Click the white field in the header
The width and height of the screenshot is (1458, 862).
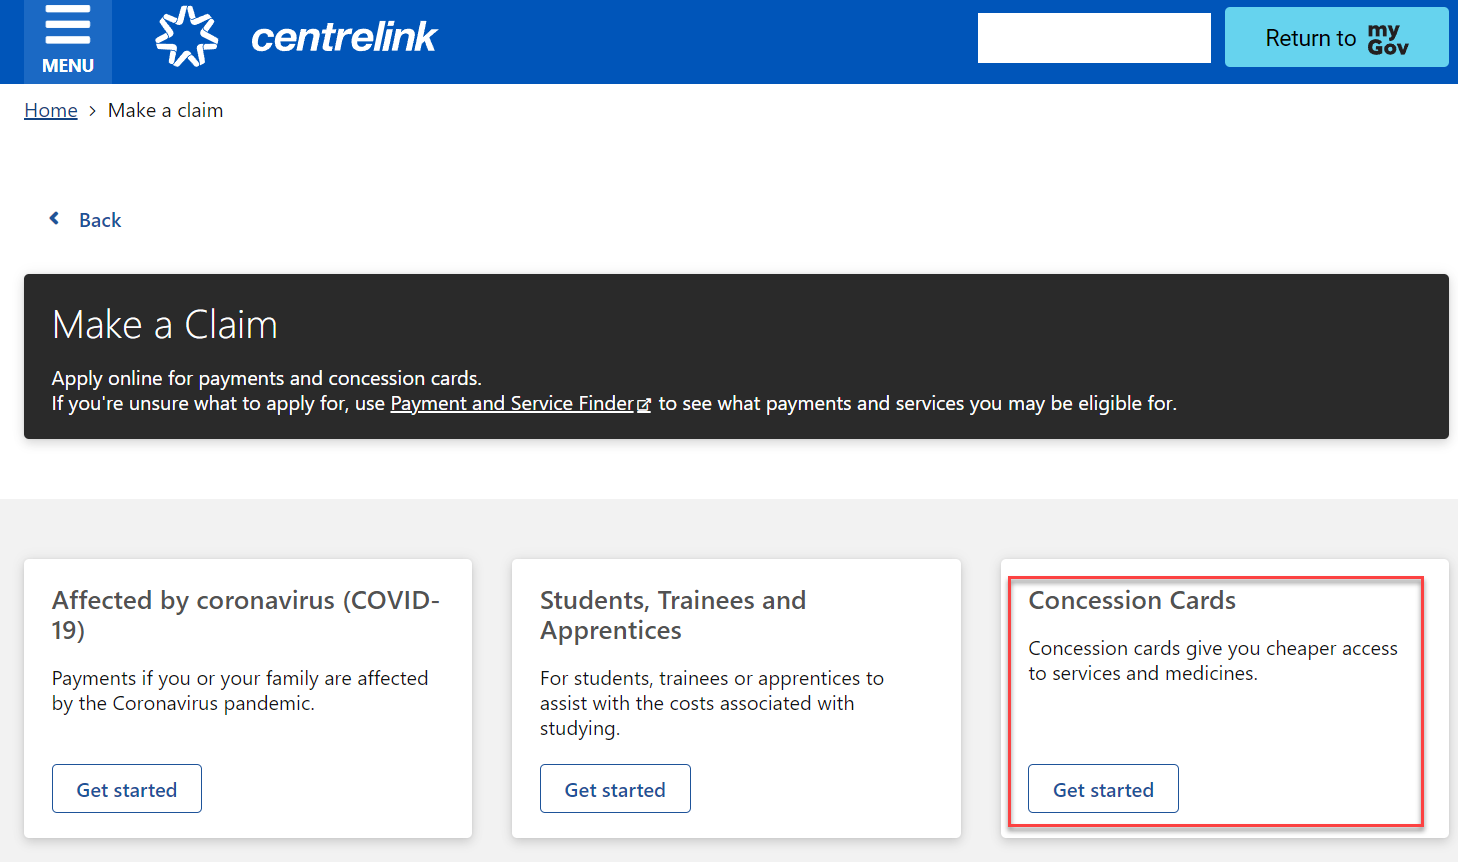pos(1094,38)
